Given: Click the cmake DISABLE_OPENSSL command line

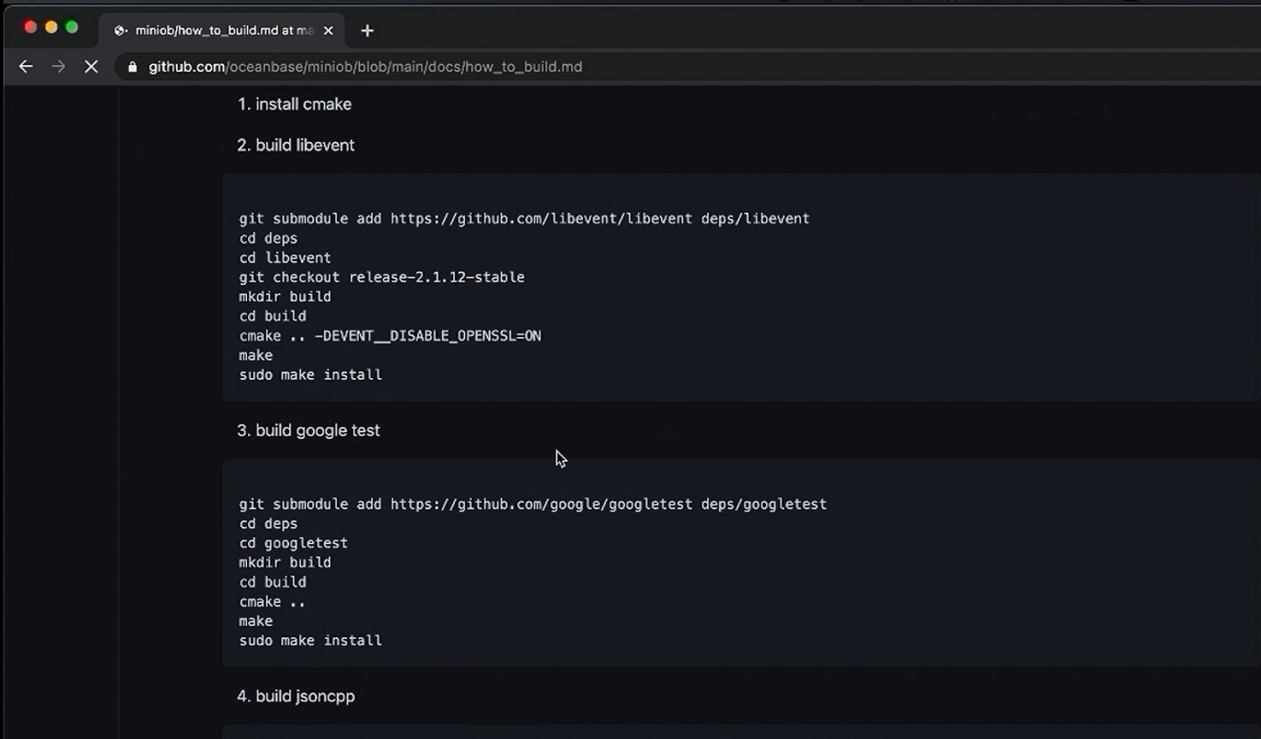Looking at the screenshot, I should [390, 336].
